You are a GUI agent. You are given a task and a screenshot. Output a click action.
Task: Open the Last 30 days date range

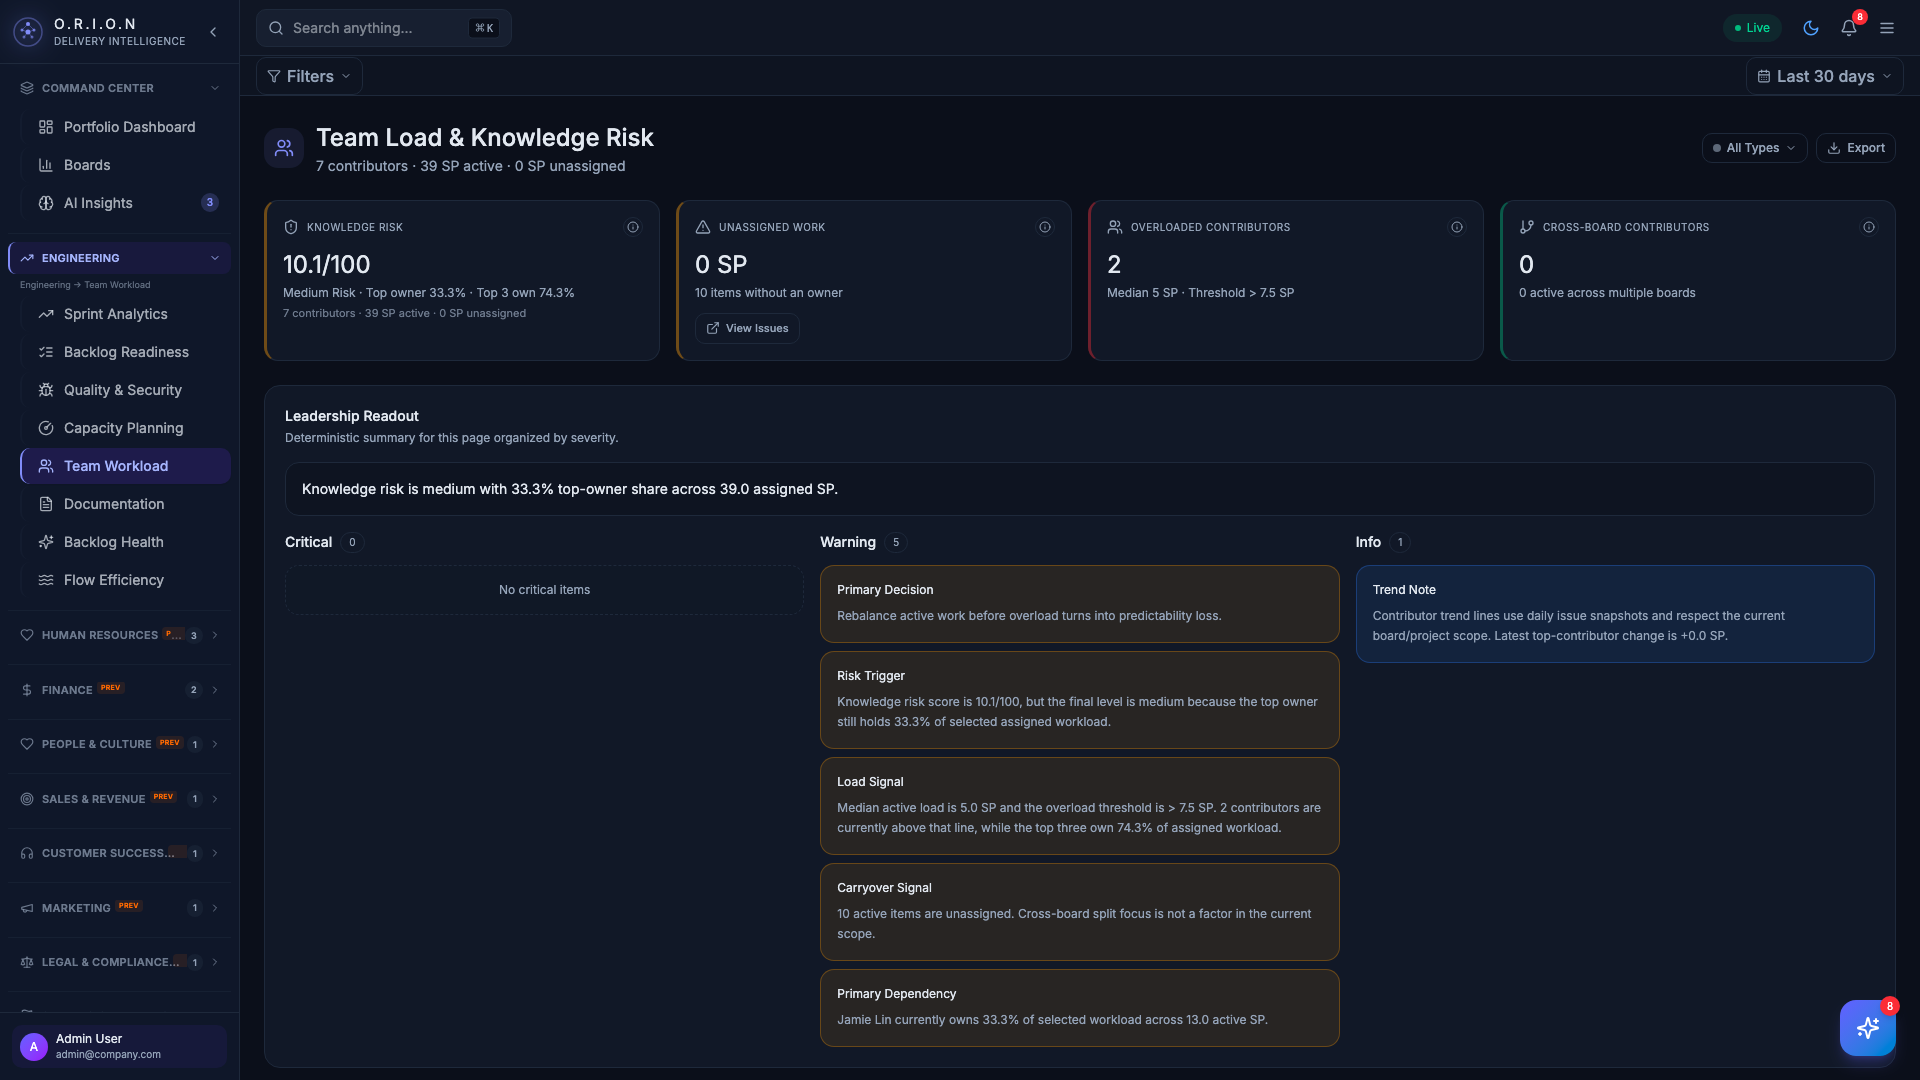(x=1824, y=76)
